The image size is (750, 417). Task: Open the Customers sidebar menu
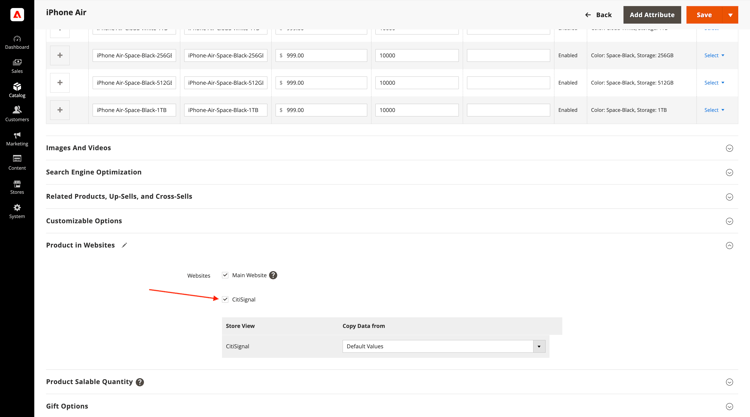(x=17, y=114)
